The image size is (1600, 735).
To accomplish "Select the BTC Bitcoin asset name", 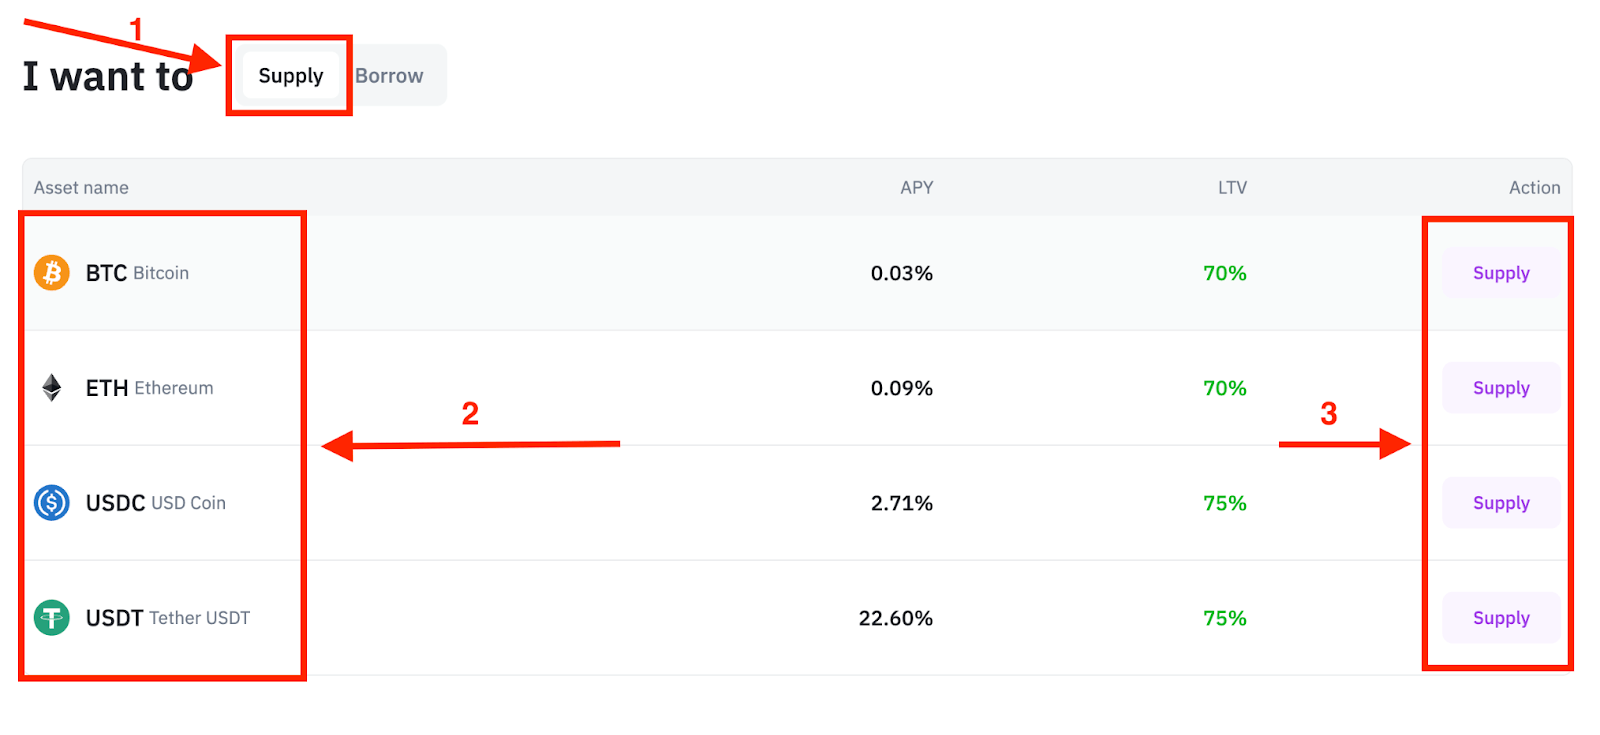I will point(137,273).
